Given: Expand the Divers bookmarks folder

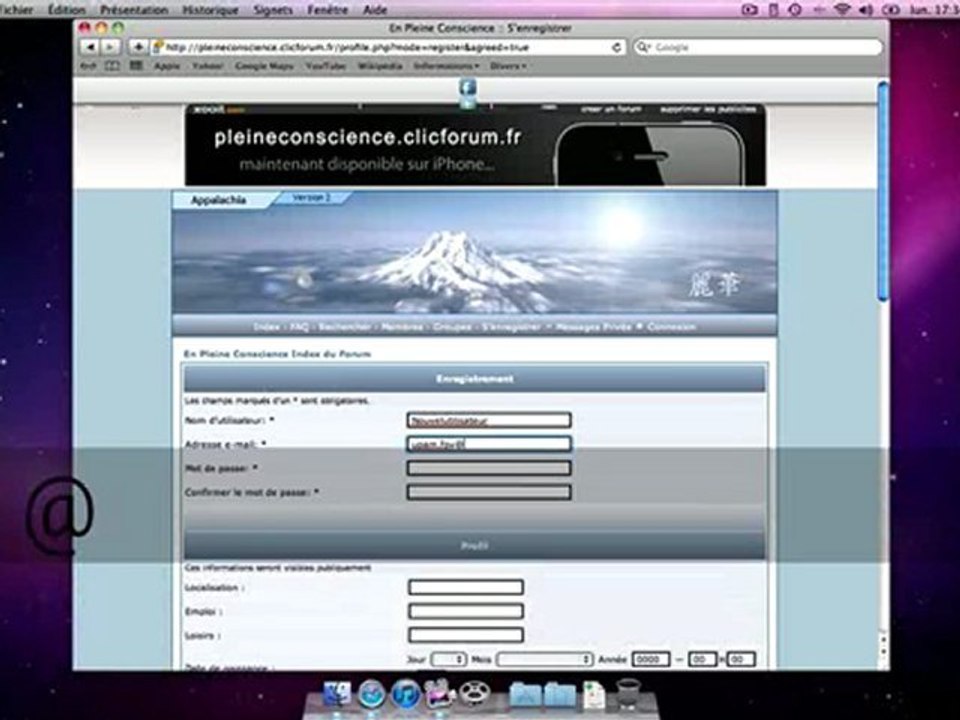Looking at the screenshot, I should (508, 66).
